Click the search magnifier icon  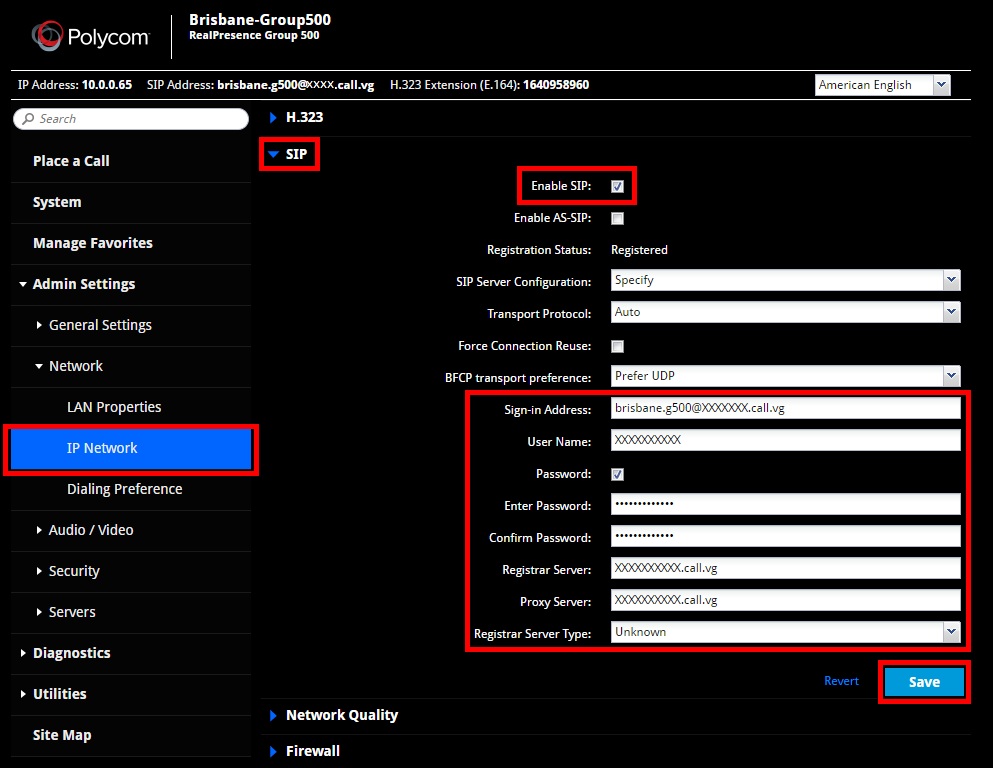coord(28,119)
